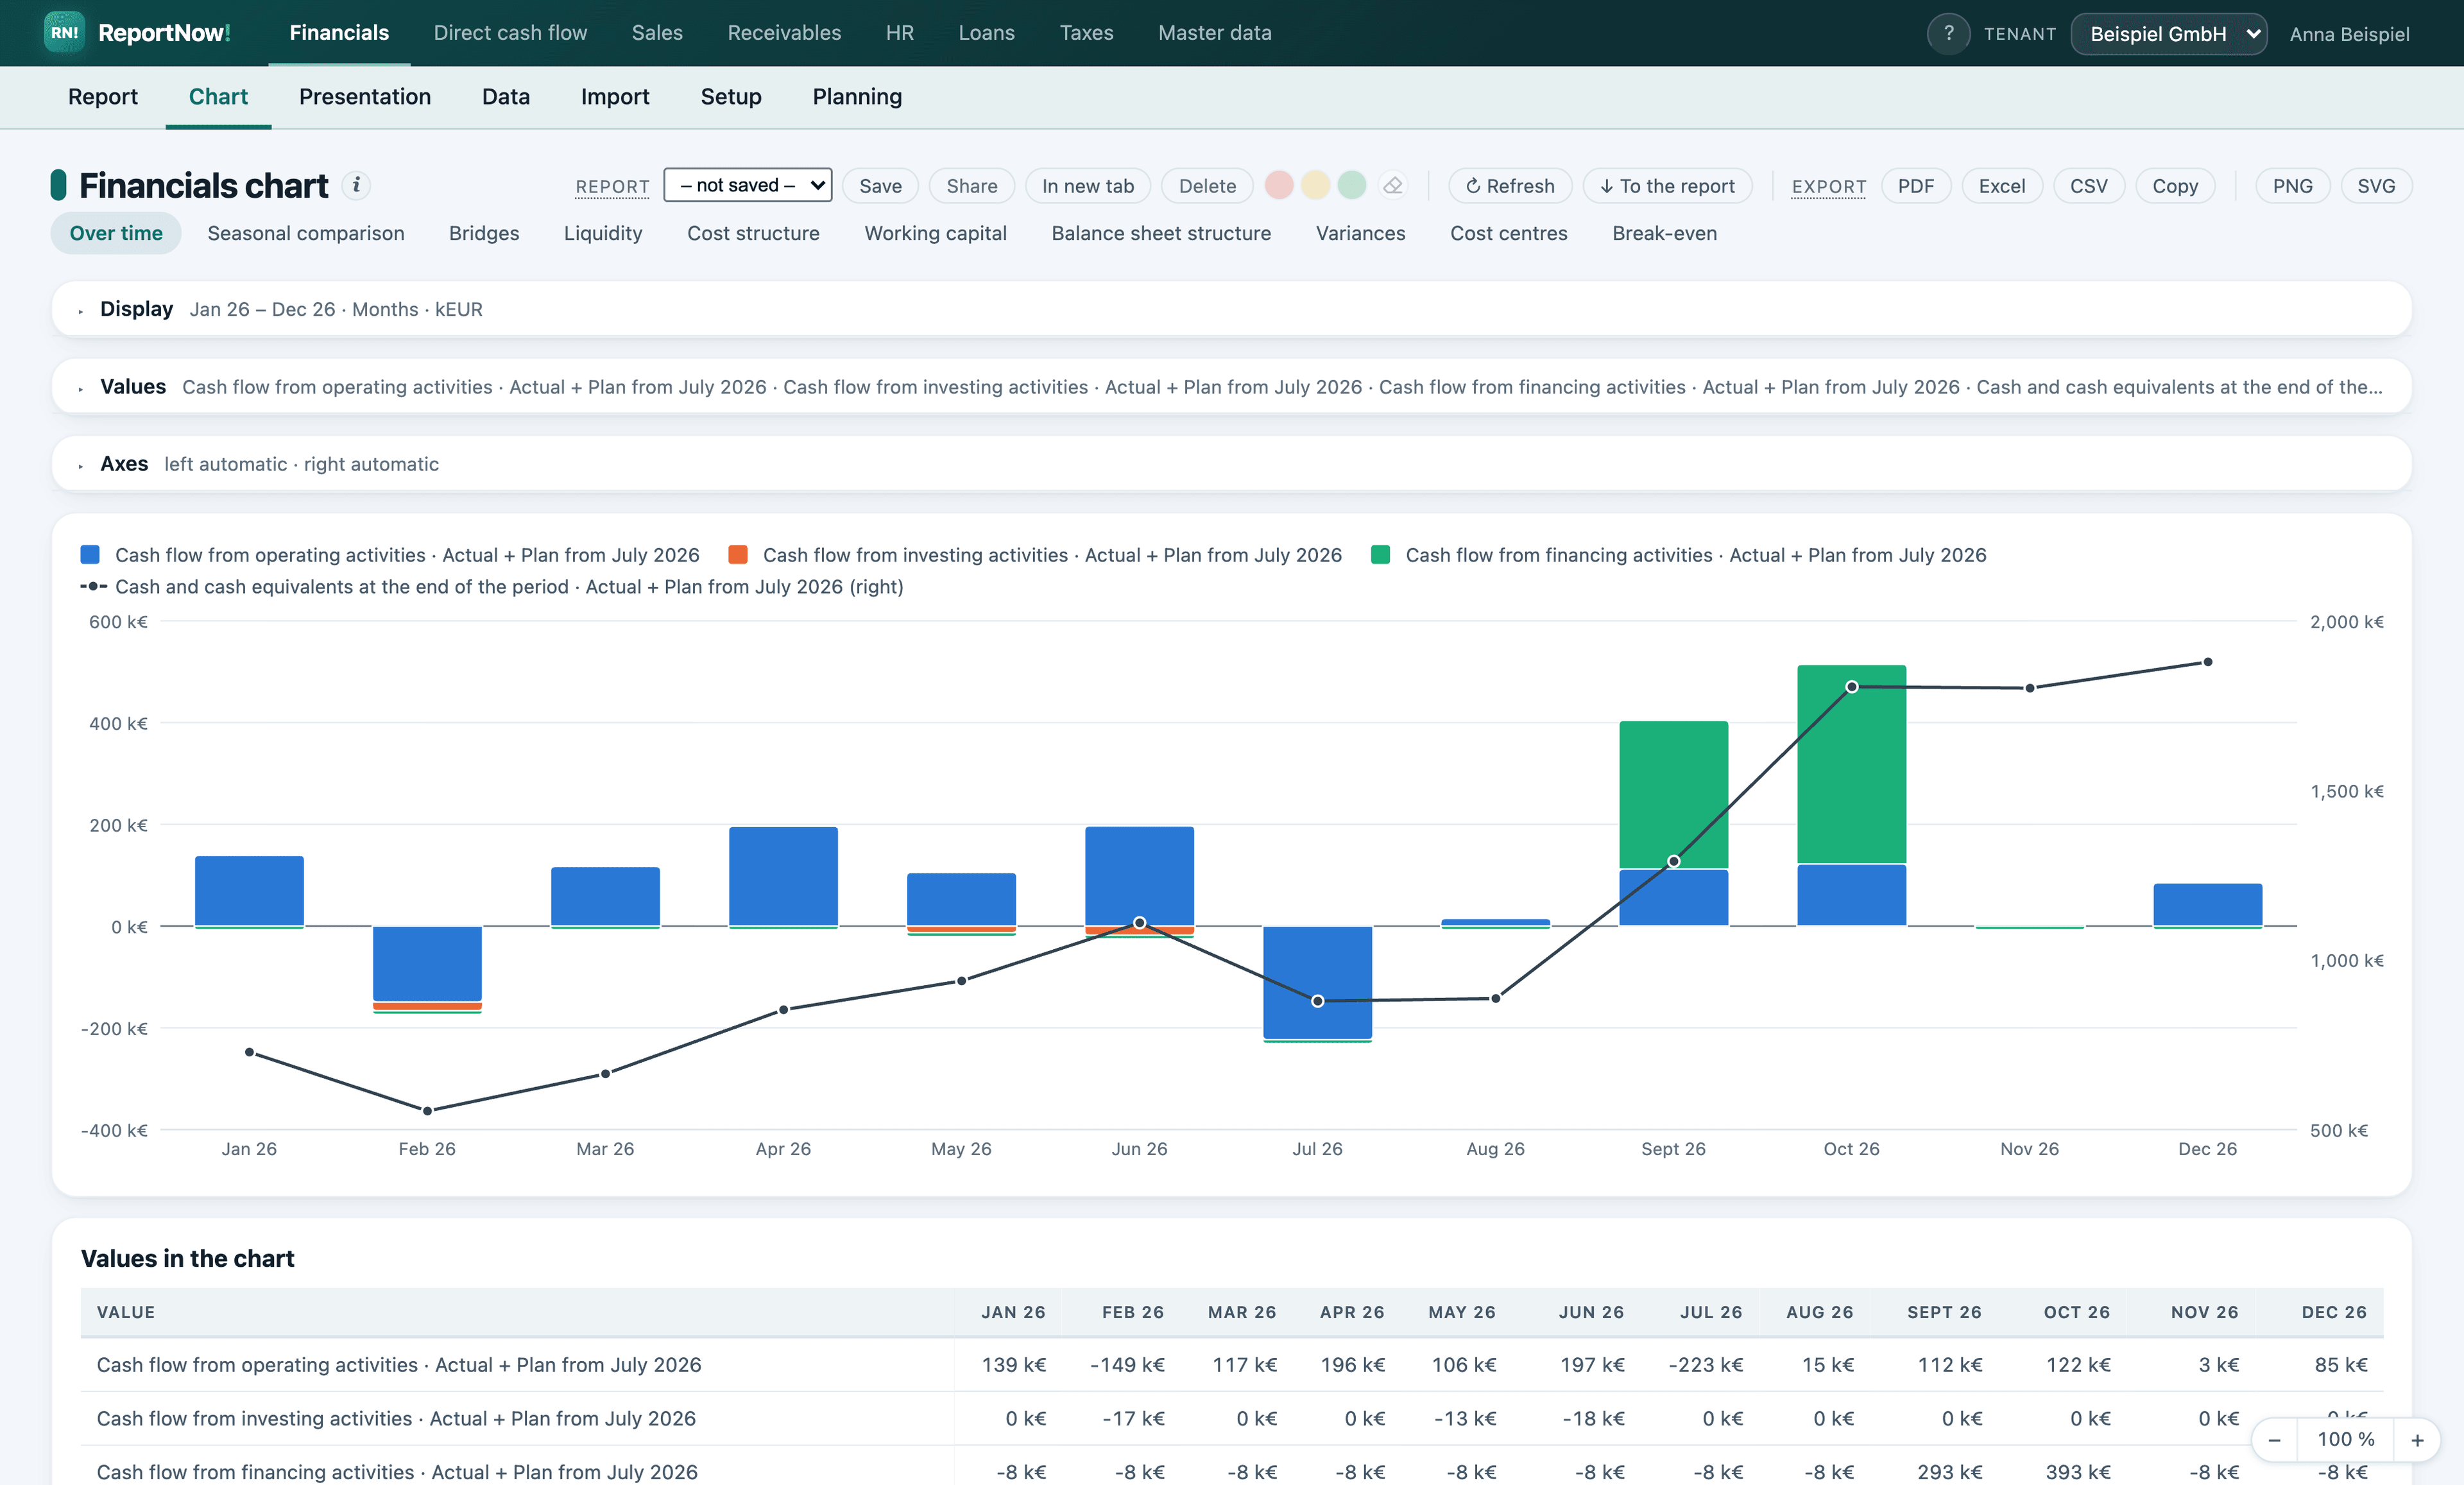Open chart In new tab
This screenshot has width=2464, height=1485.
1088,185
